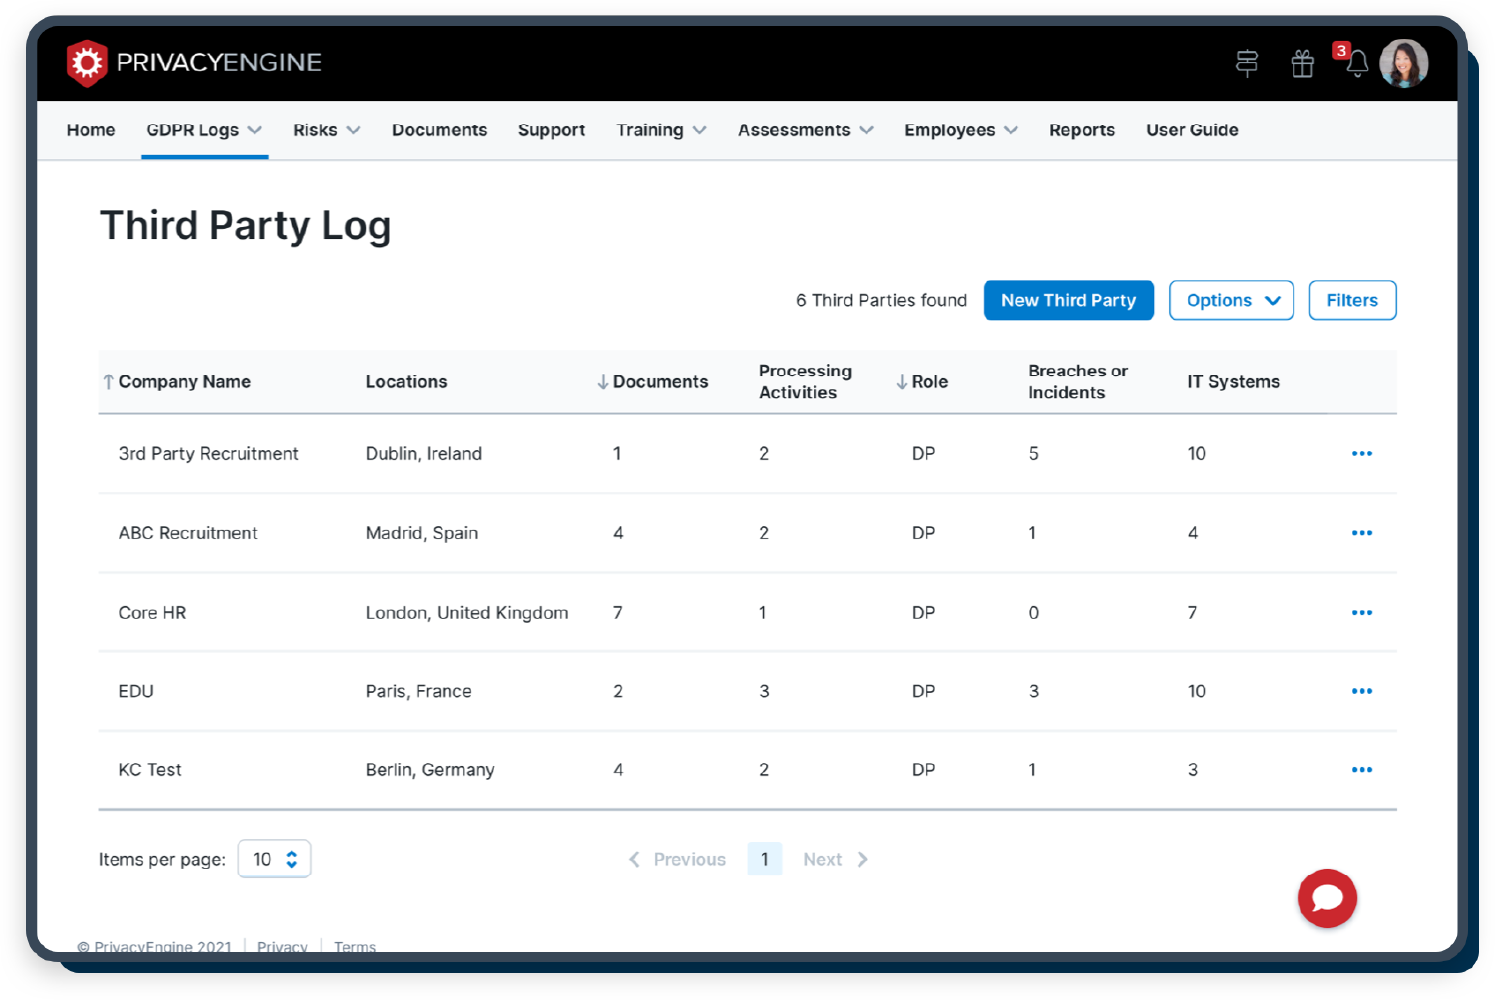Viewport: 1495px width, 1000px height.
Task: Launch the chat support bubble
Action: coord(1327,899)
